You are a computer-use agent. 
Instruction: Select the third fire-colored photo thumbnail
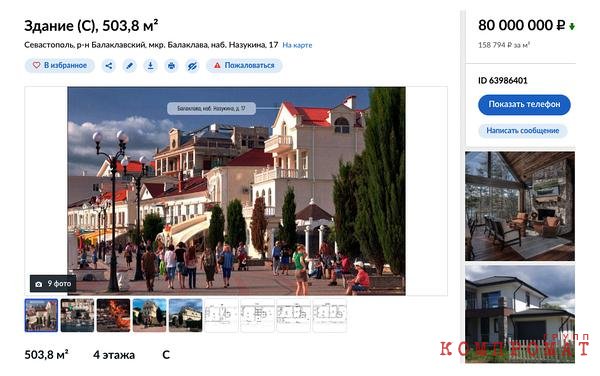point(113,315)
